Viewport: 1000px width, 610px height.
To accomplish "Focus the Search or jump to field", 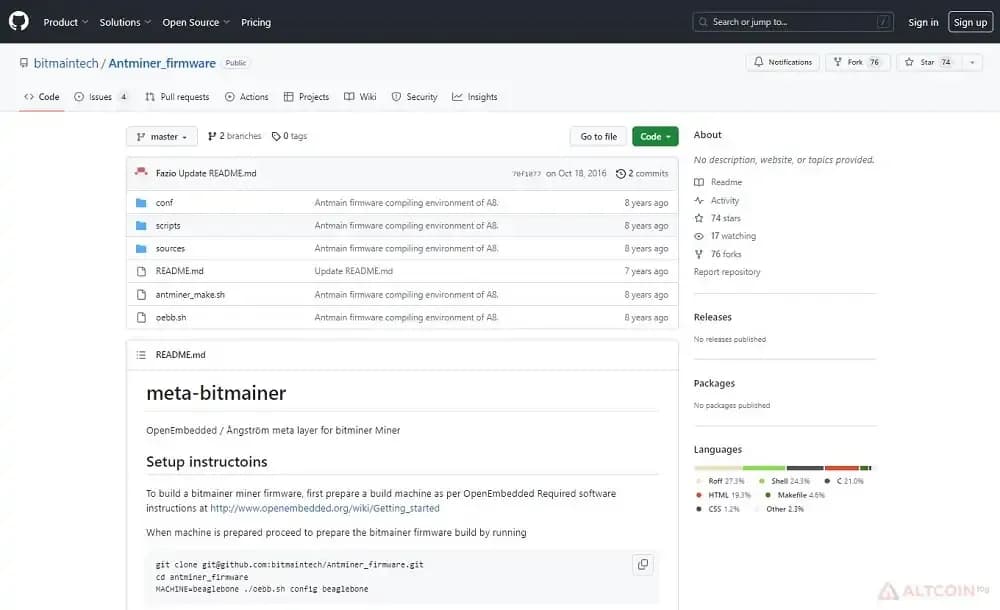I will pos(793,22).
